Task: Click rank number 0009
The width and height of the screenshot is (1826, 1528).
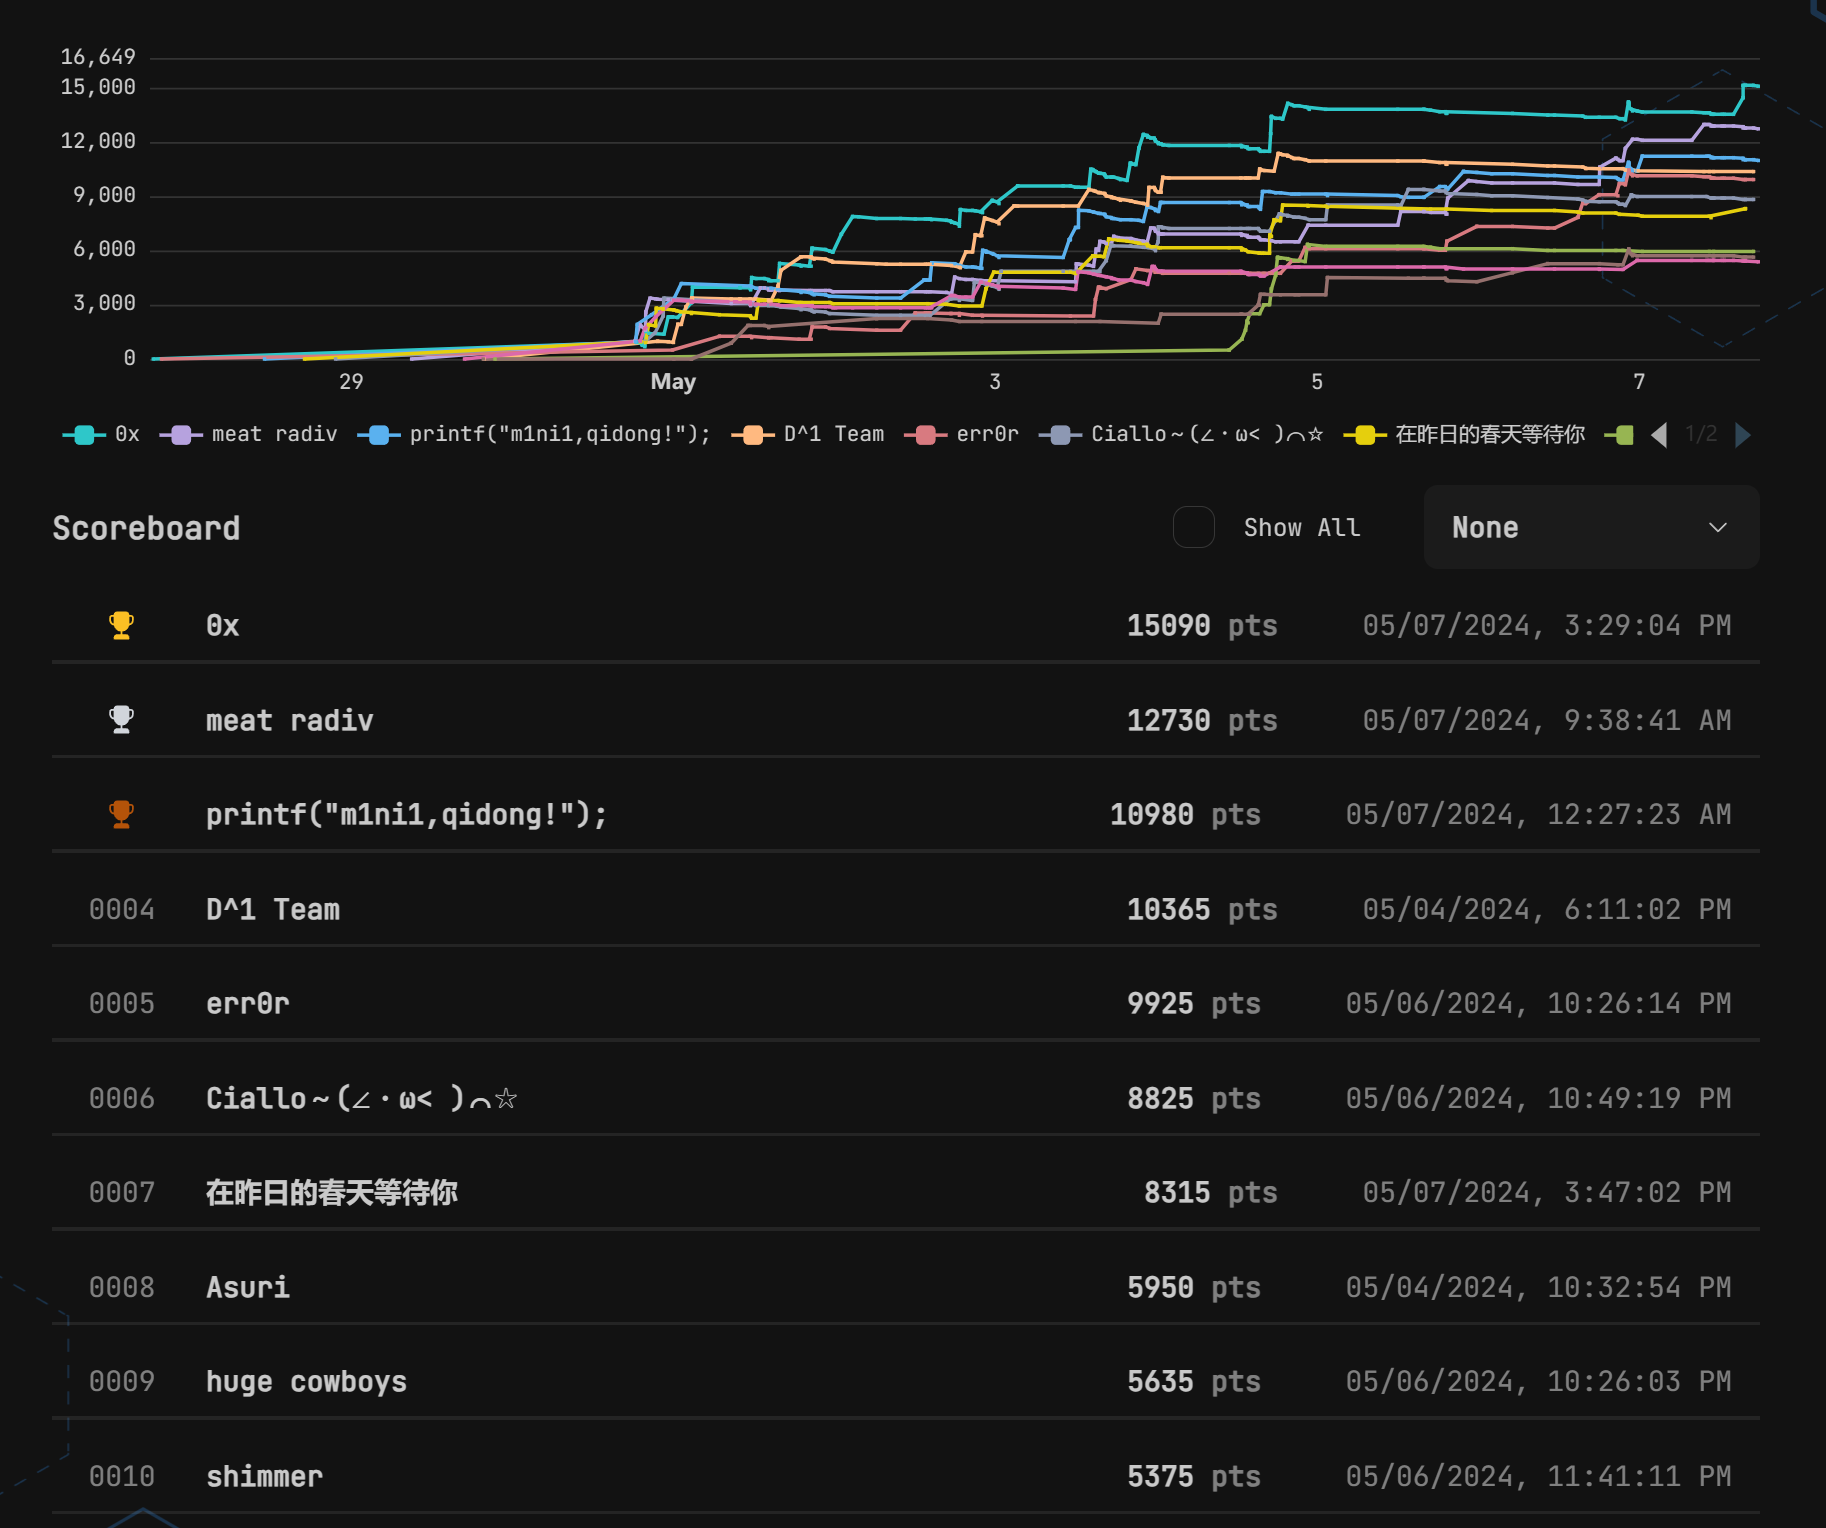Action: [x=122, y=1381]
